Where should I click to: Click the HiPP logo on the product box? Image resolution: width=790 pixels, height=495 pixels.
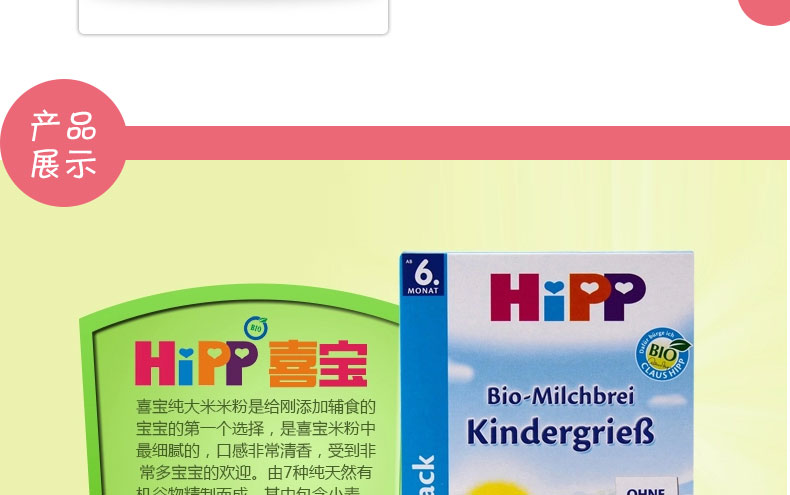(x=568, y=297)
